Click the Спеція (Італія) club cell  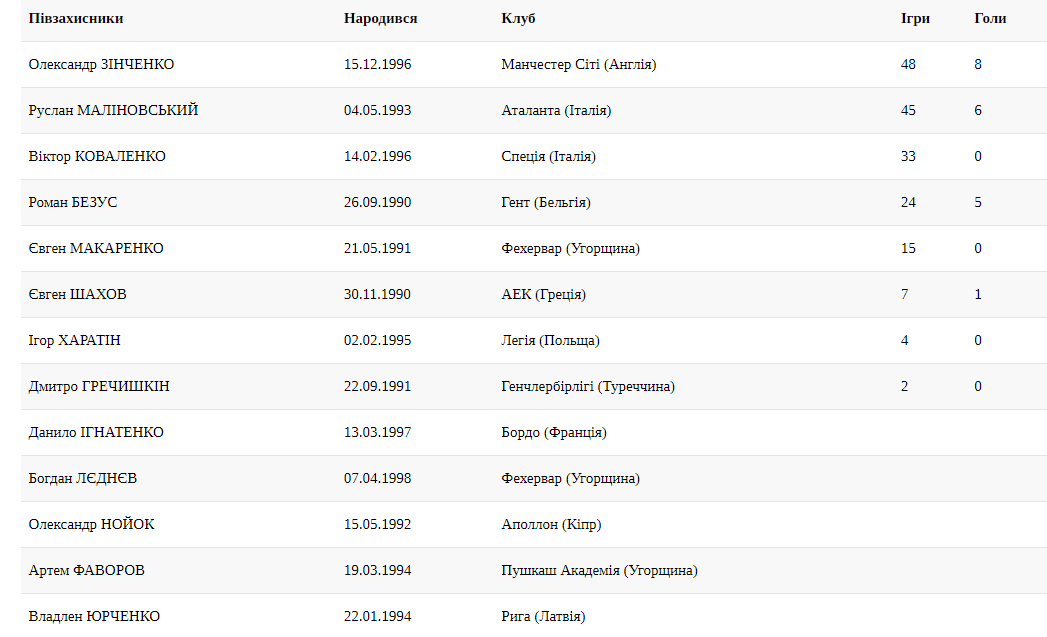(x=548, y=156)
